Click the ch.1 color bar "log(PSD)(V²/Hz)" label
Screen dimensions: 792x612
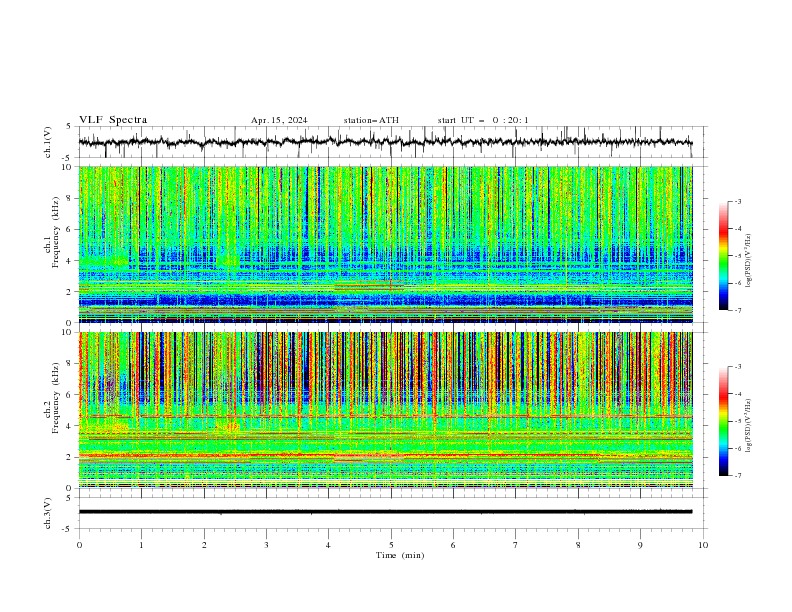coord(748,261)
